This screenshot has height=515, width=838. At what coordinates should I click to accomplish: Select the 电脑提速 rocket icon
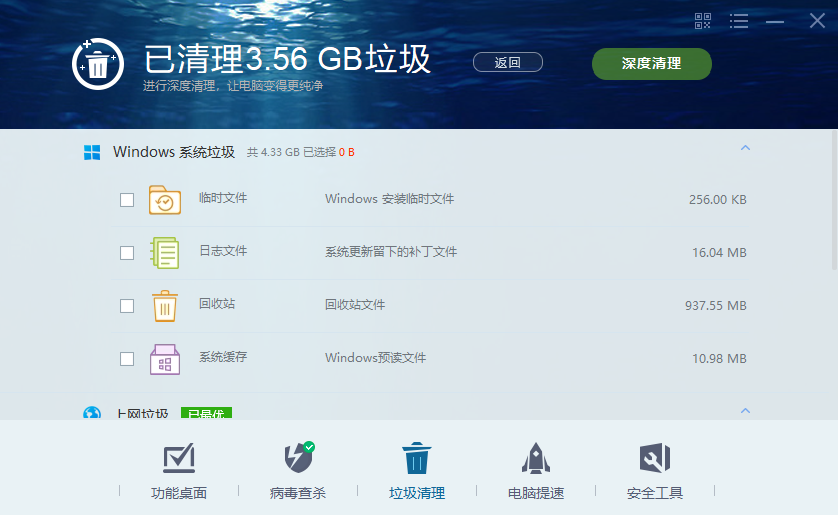pos(536,458)
